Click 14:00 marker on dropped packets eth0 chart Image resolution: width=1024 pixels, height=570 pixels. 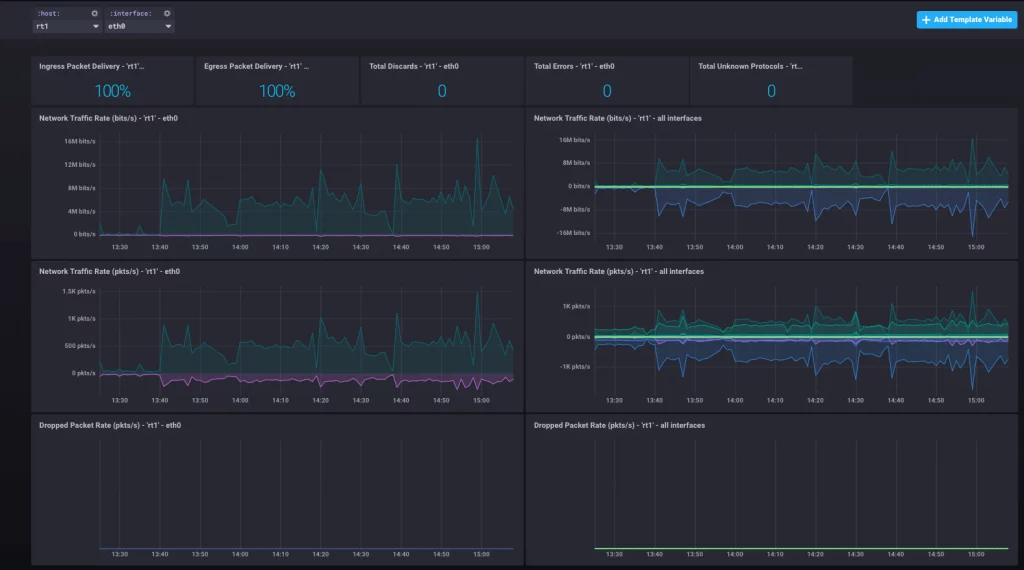pyautogui.click(x=240, y=554)
